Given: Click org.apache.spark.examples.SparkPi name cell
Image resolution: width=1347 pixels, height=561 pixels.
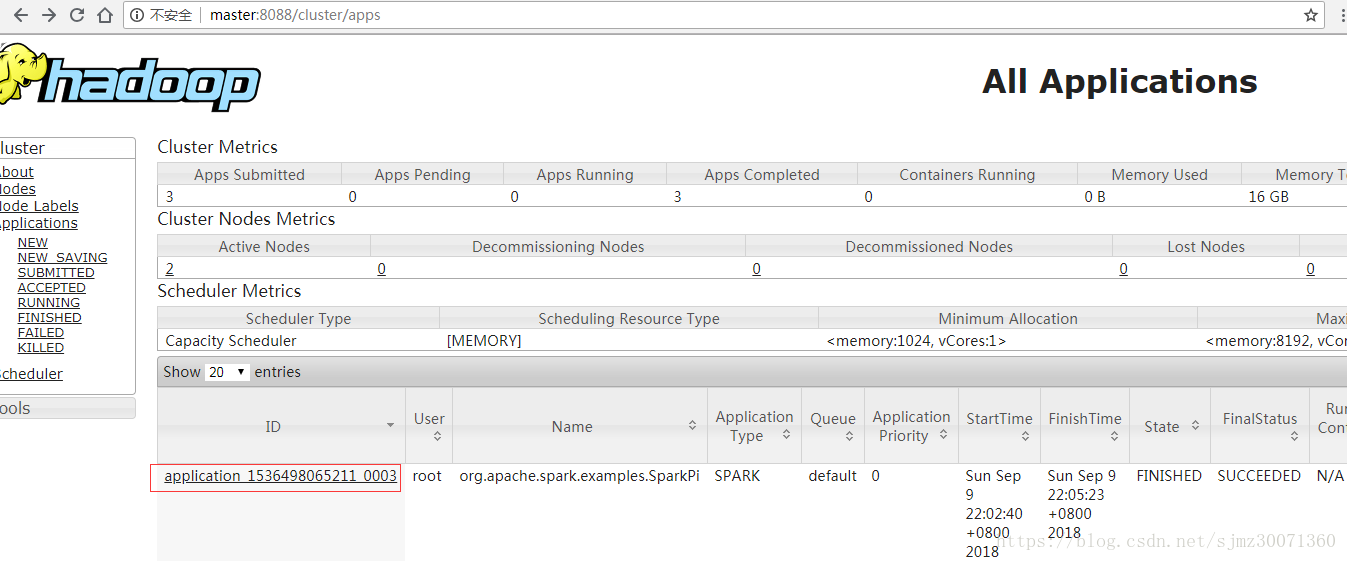Looking at the screenshot, I should coord(580,476).
